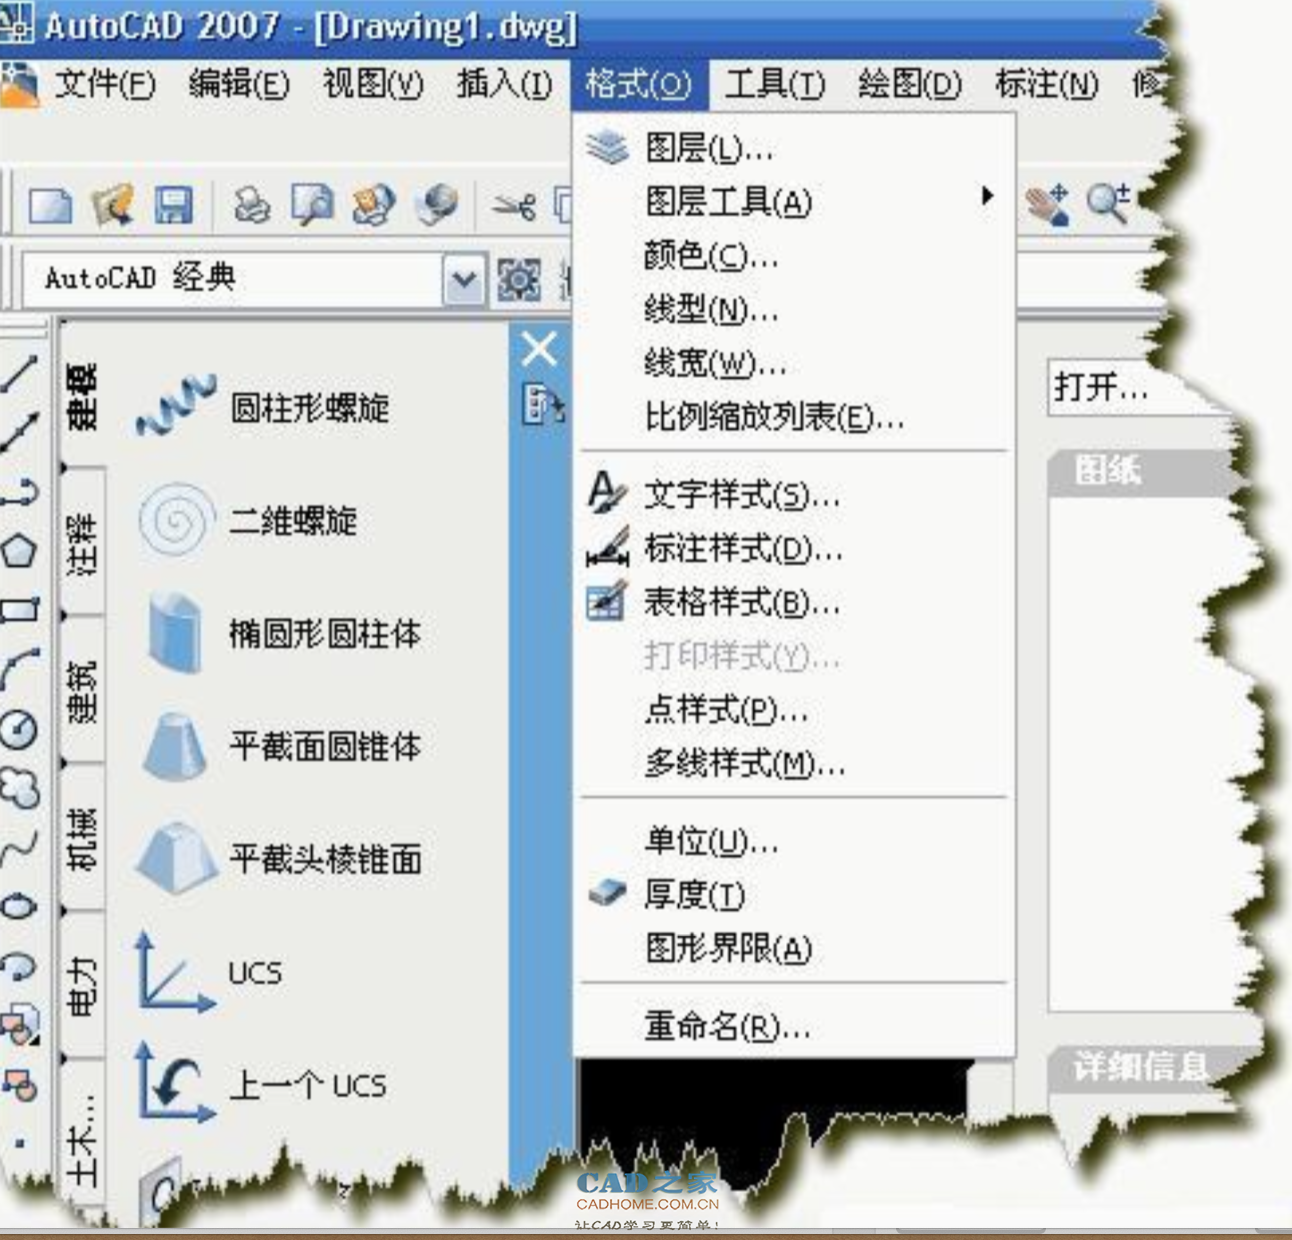Close the tool palette with X
Image resolution: width=1292 pixels, height=1240 pixels.
tap(540, 349)
